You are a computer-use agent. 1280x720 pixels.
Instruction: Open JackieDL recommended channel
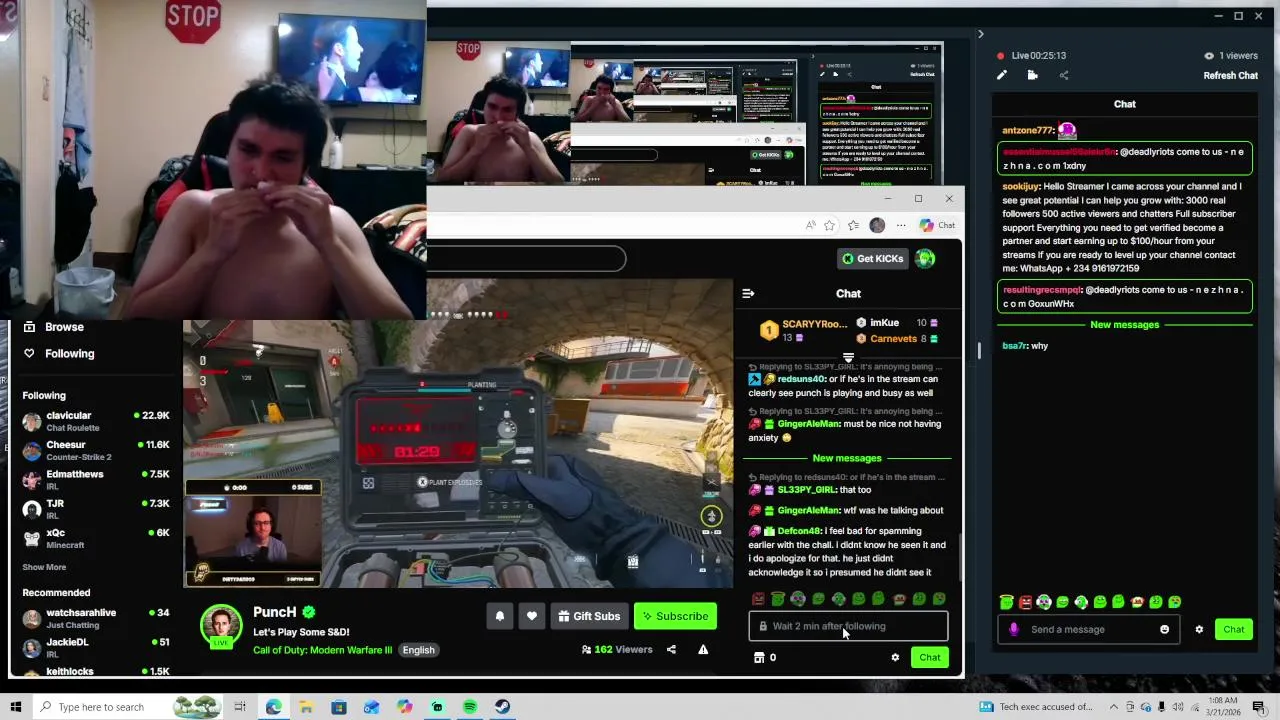point(96,648)
